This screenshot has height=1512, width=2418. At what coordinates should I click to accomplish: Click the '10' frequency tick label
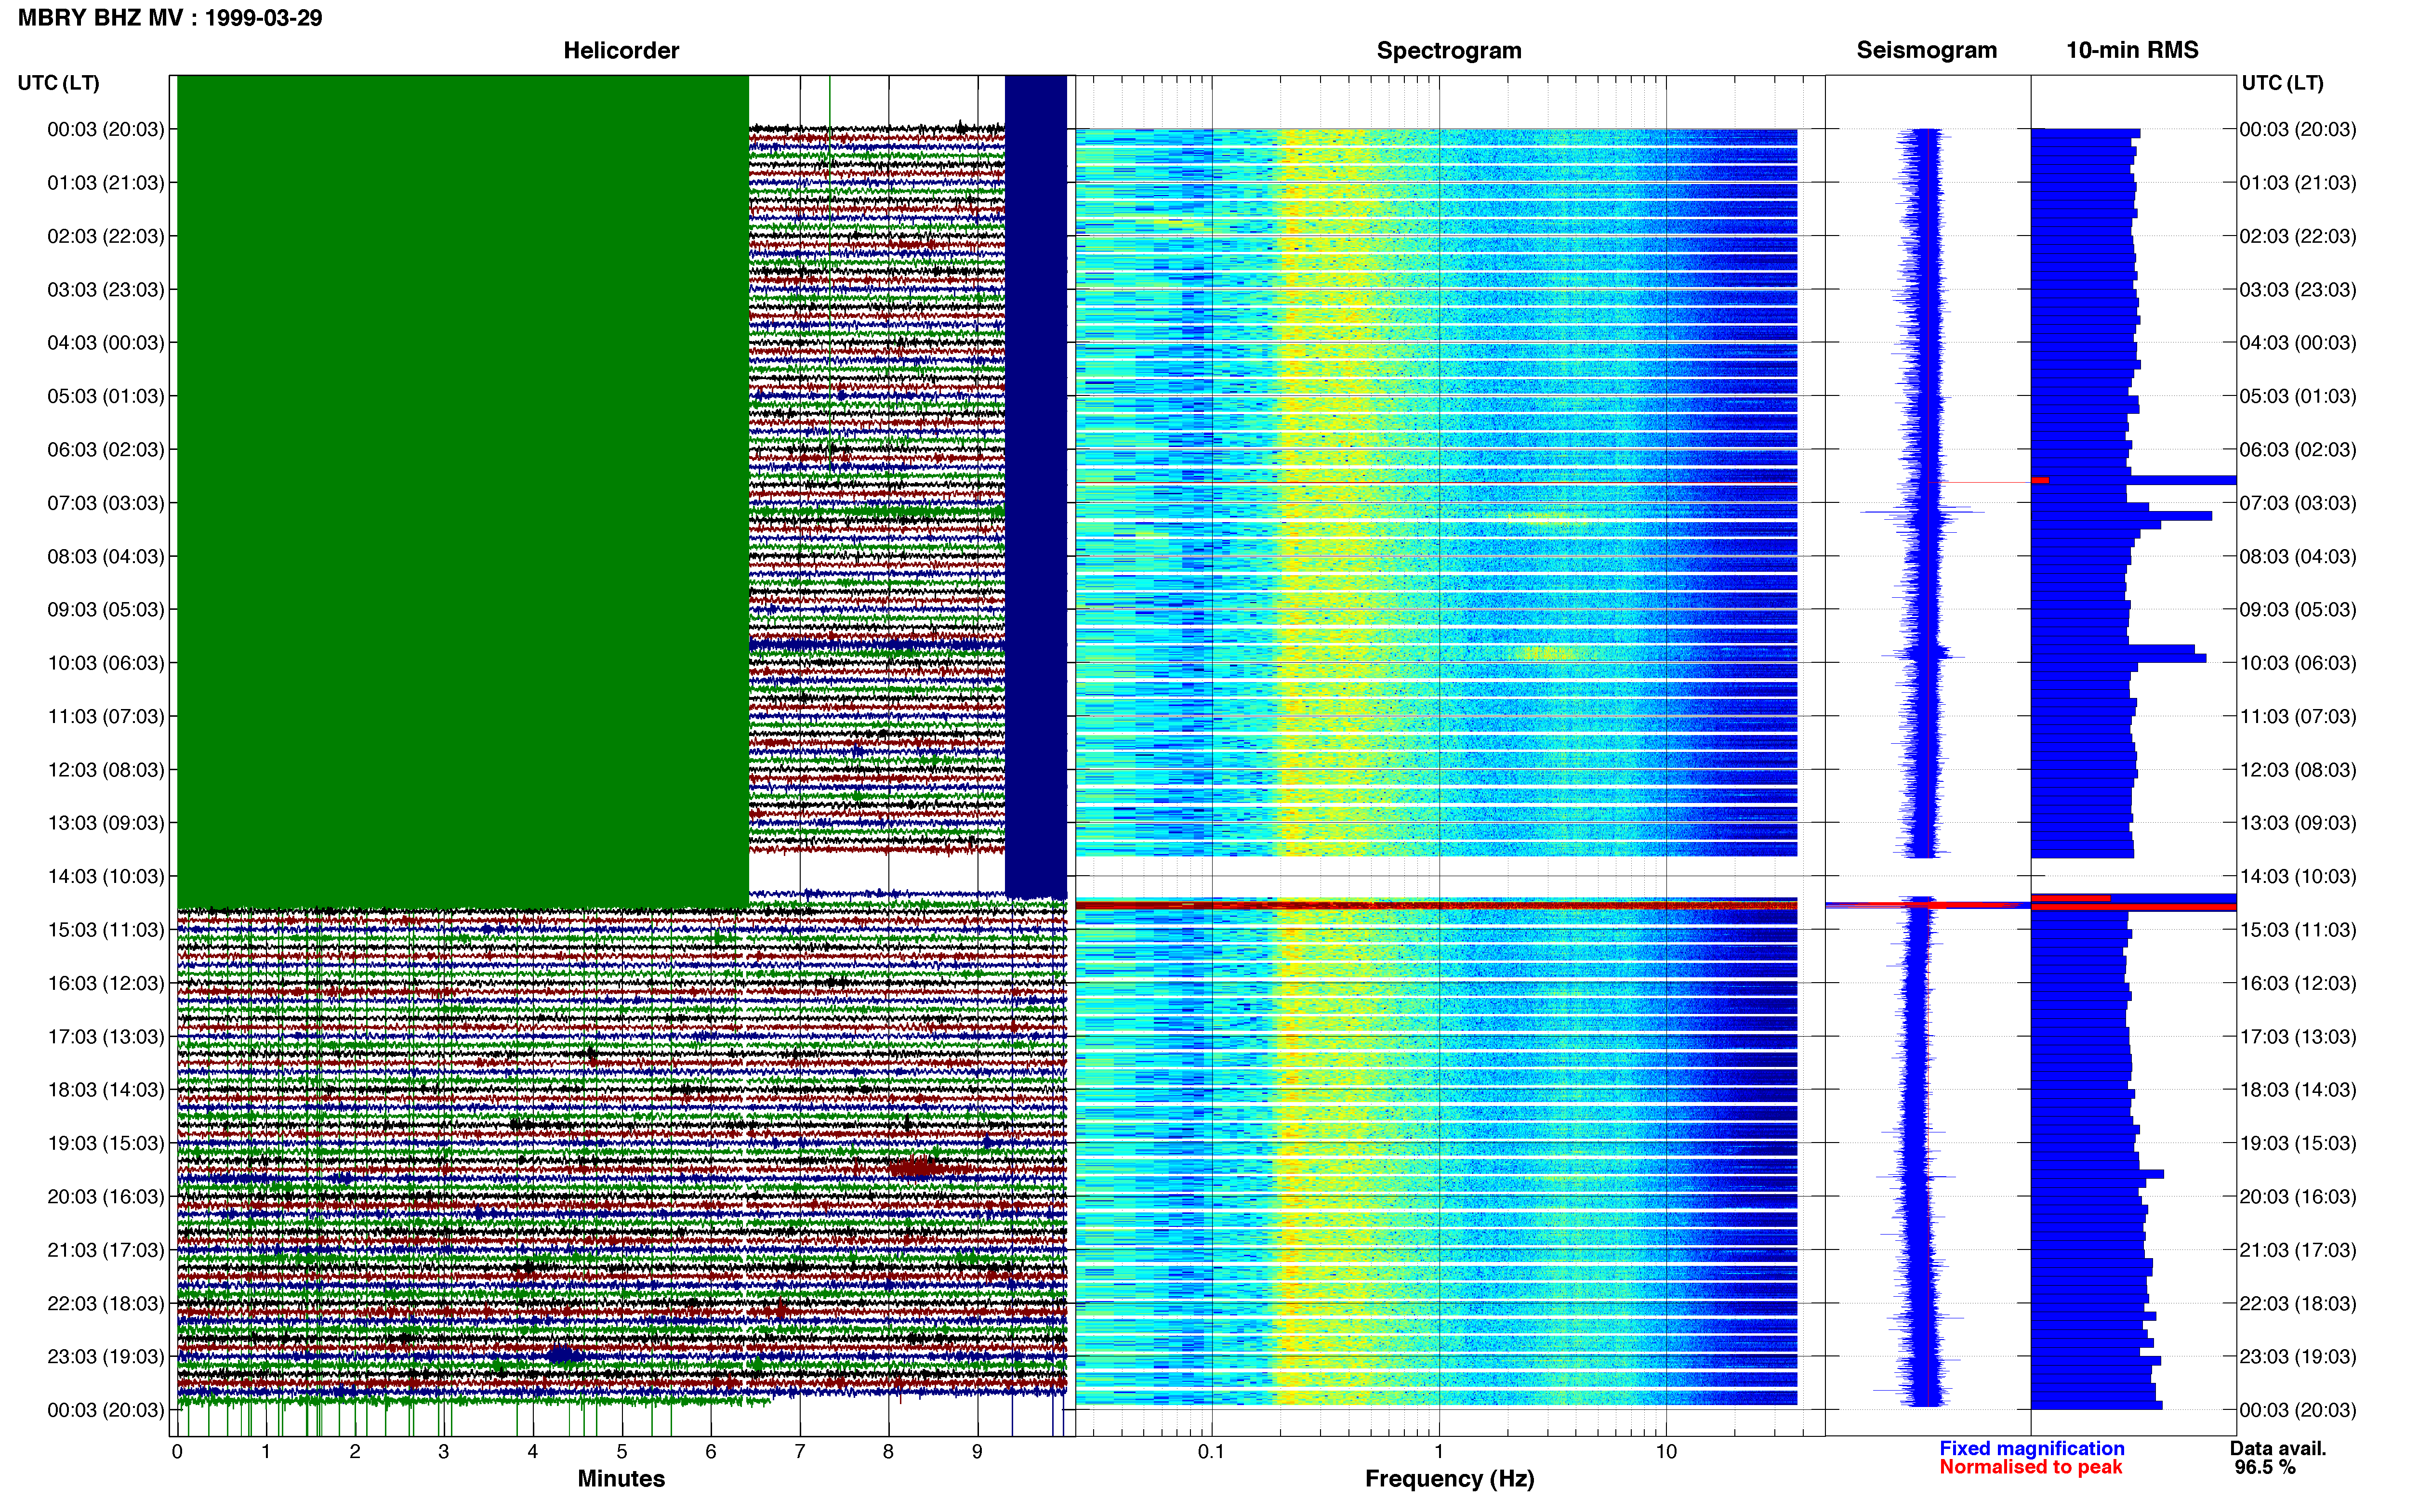tap(1666, 1452)
